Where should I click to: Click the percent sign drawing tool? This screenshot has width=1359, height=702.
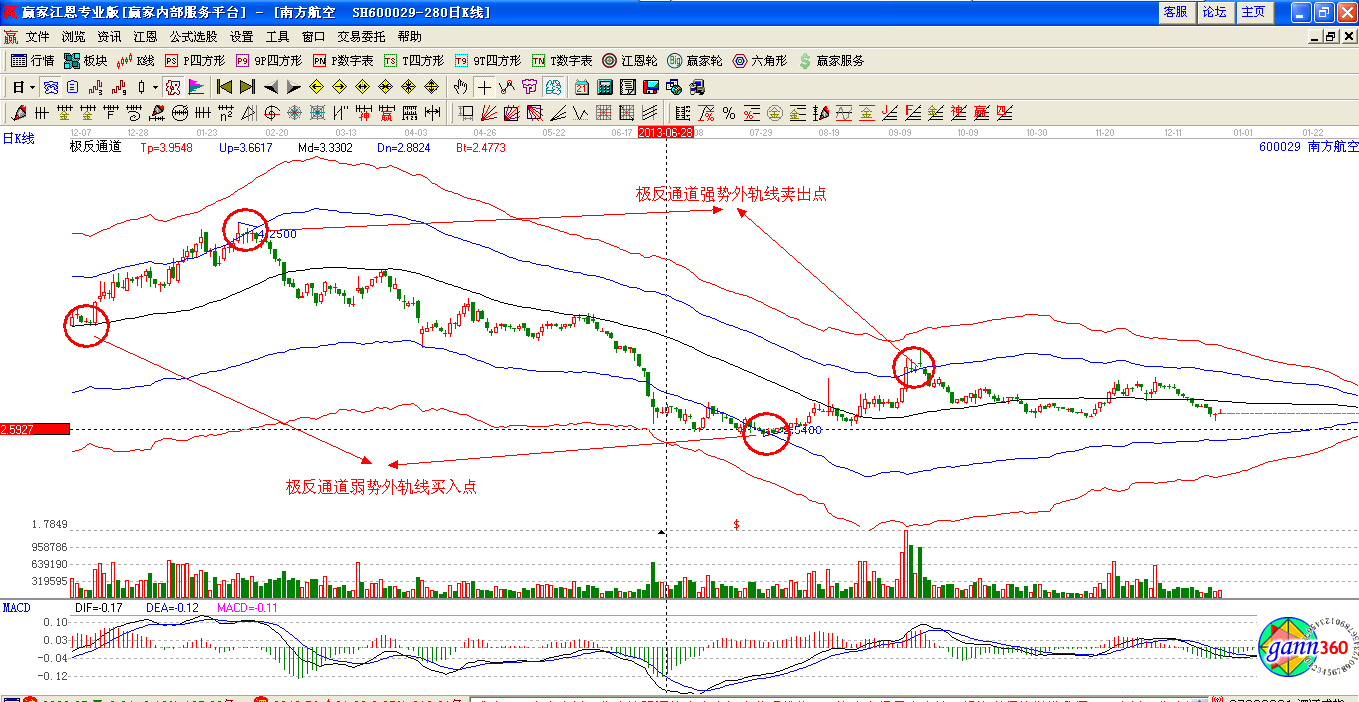coord(729,113)
